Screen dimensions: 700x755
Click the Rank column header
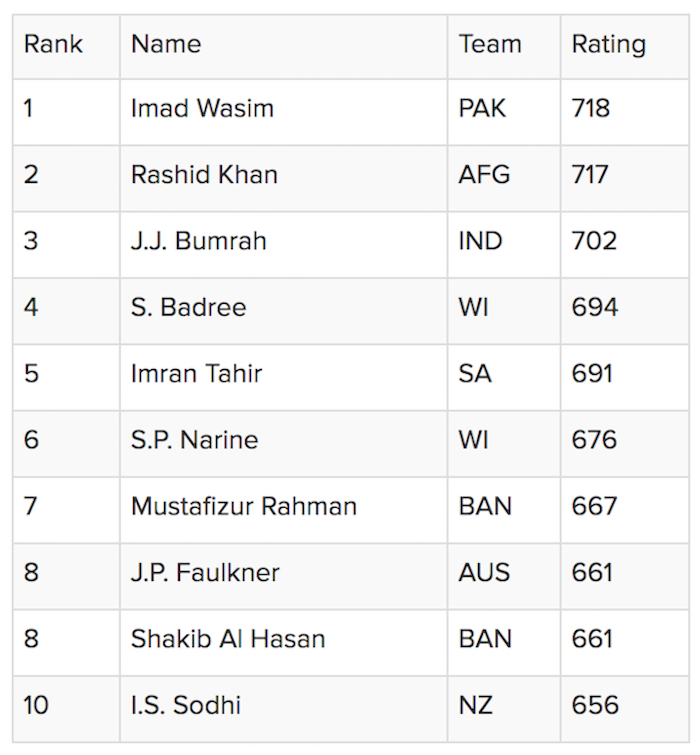[x=53, y=45]
